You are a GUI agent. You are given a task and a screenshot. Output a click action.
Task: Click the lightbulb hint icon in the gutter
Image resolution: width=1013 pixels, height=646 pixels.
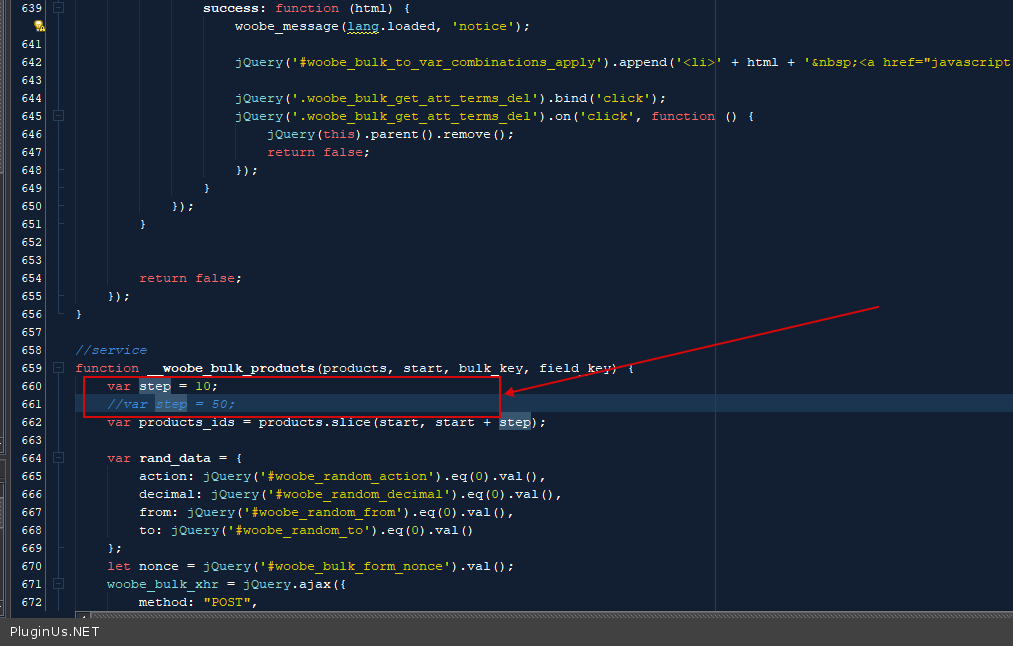tap(40, 26)
